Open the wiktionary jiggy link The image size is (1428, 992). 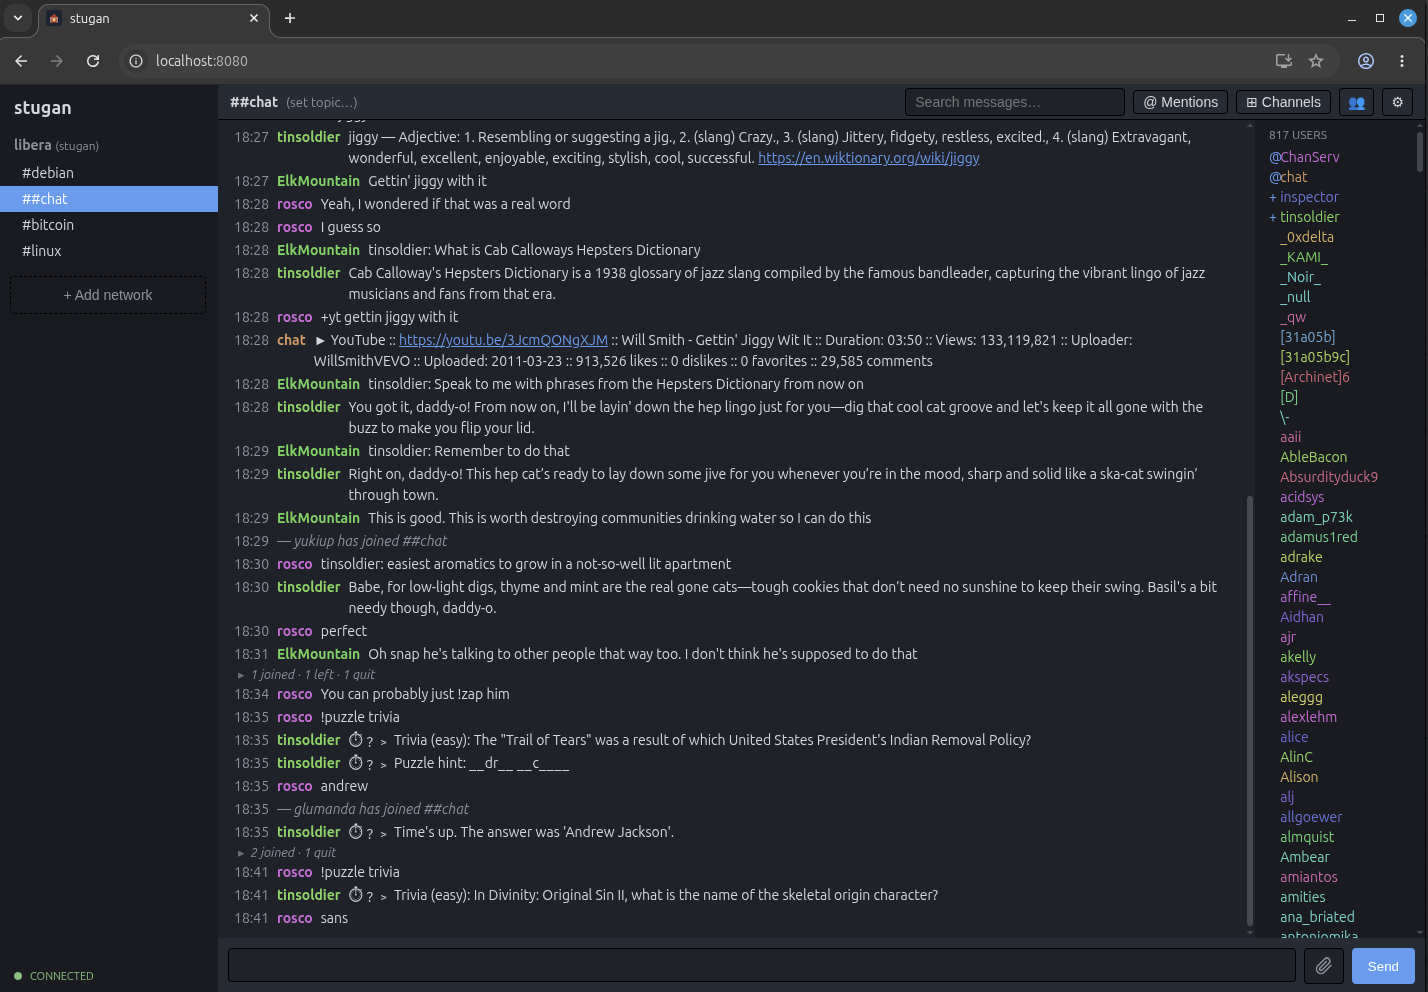pos(869,158)
